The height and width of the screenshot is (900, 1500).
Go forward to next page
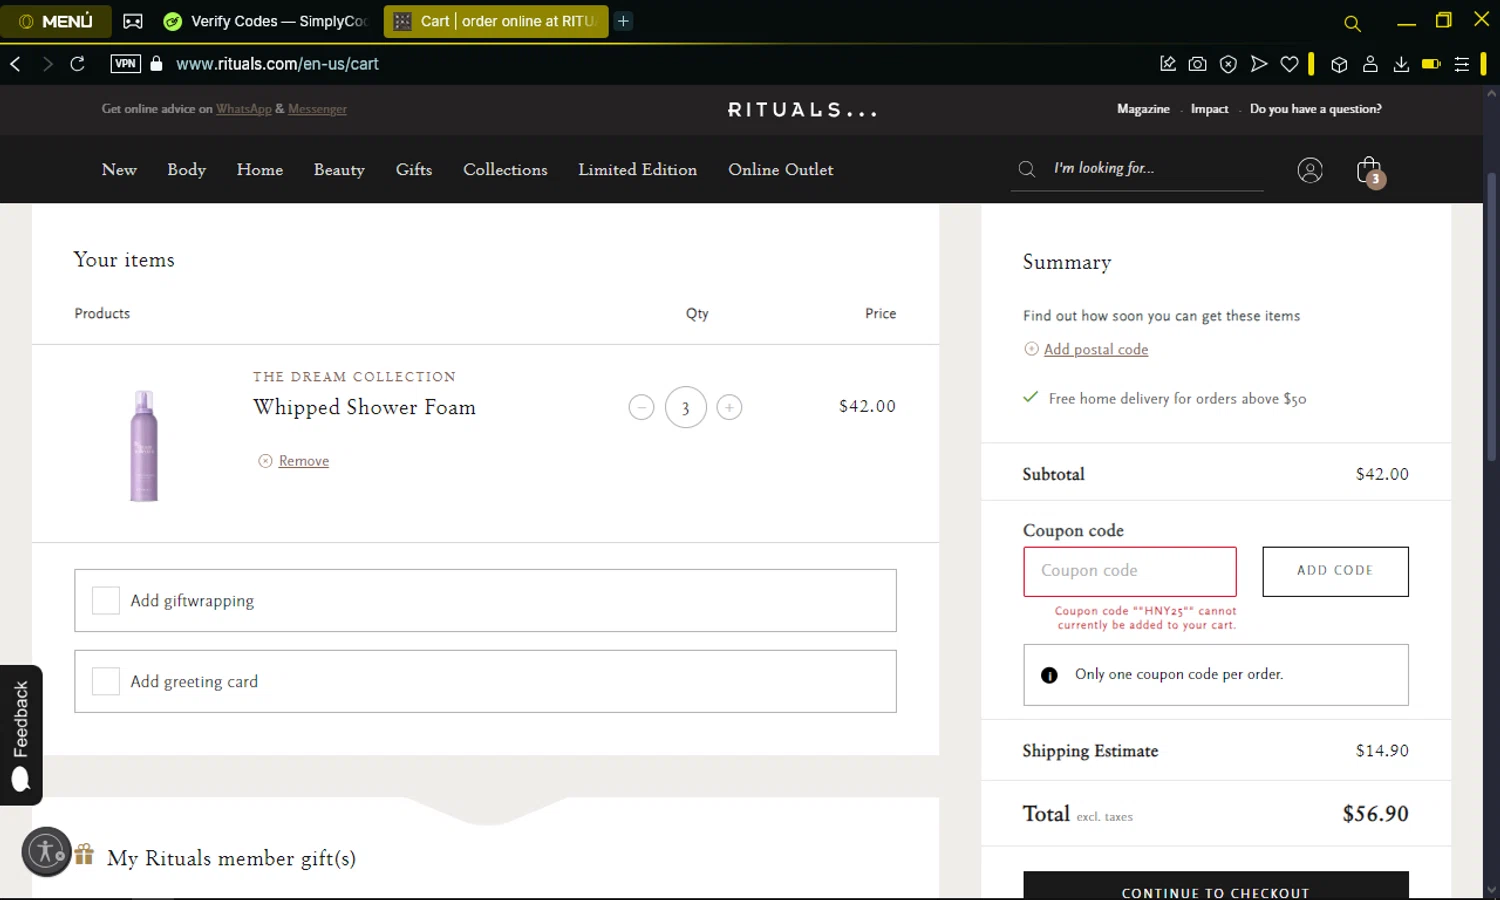(x=47, y=64)
